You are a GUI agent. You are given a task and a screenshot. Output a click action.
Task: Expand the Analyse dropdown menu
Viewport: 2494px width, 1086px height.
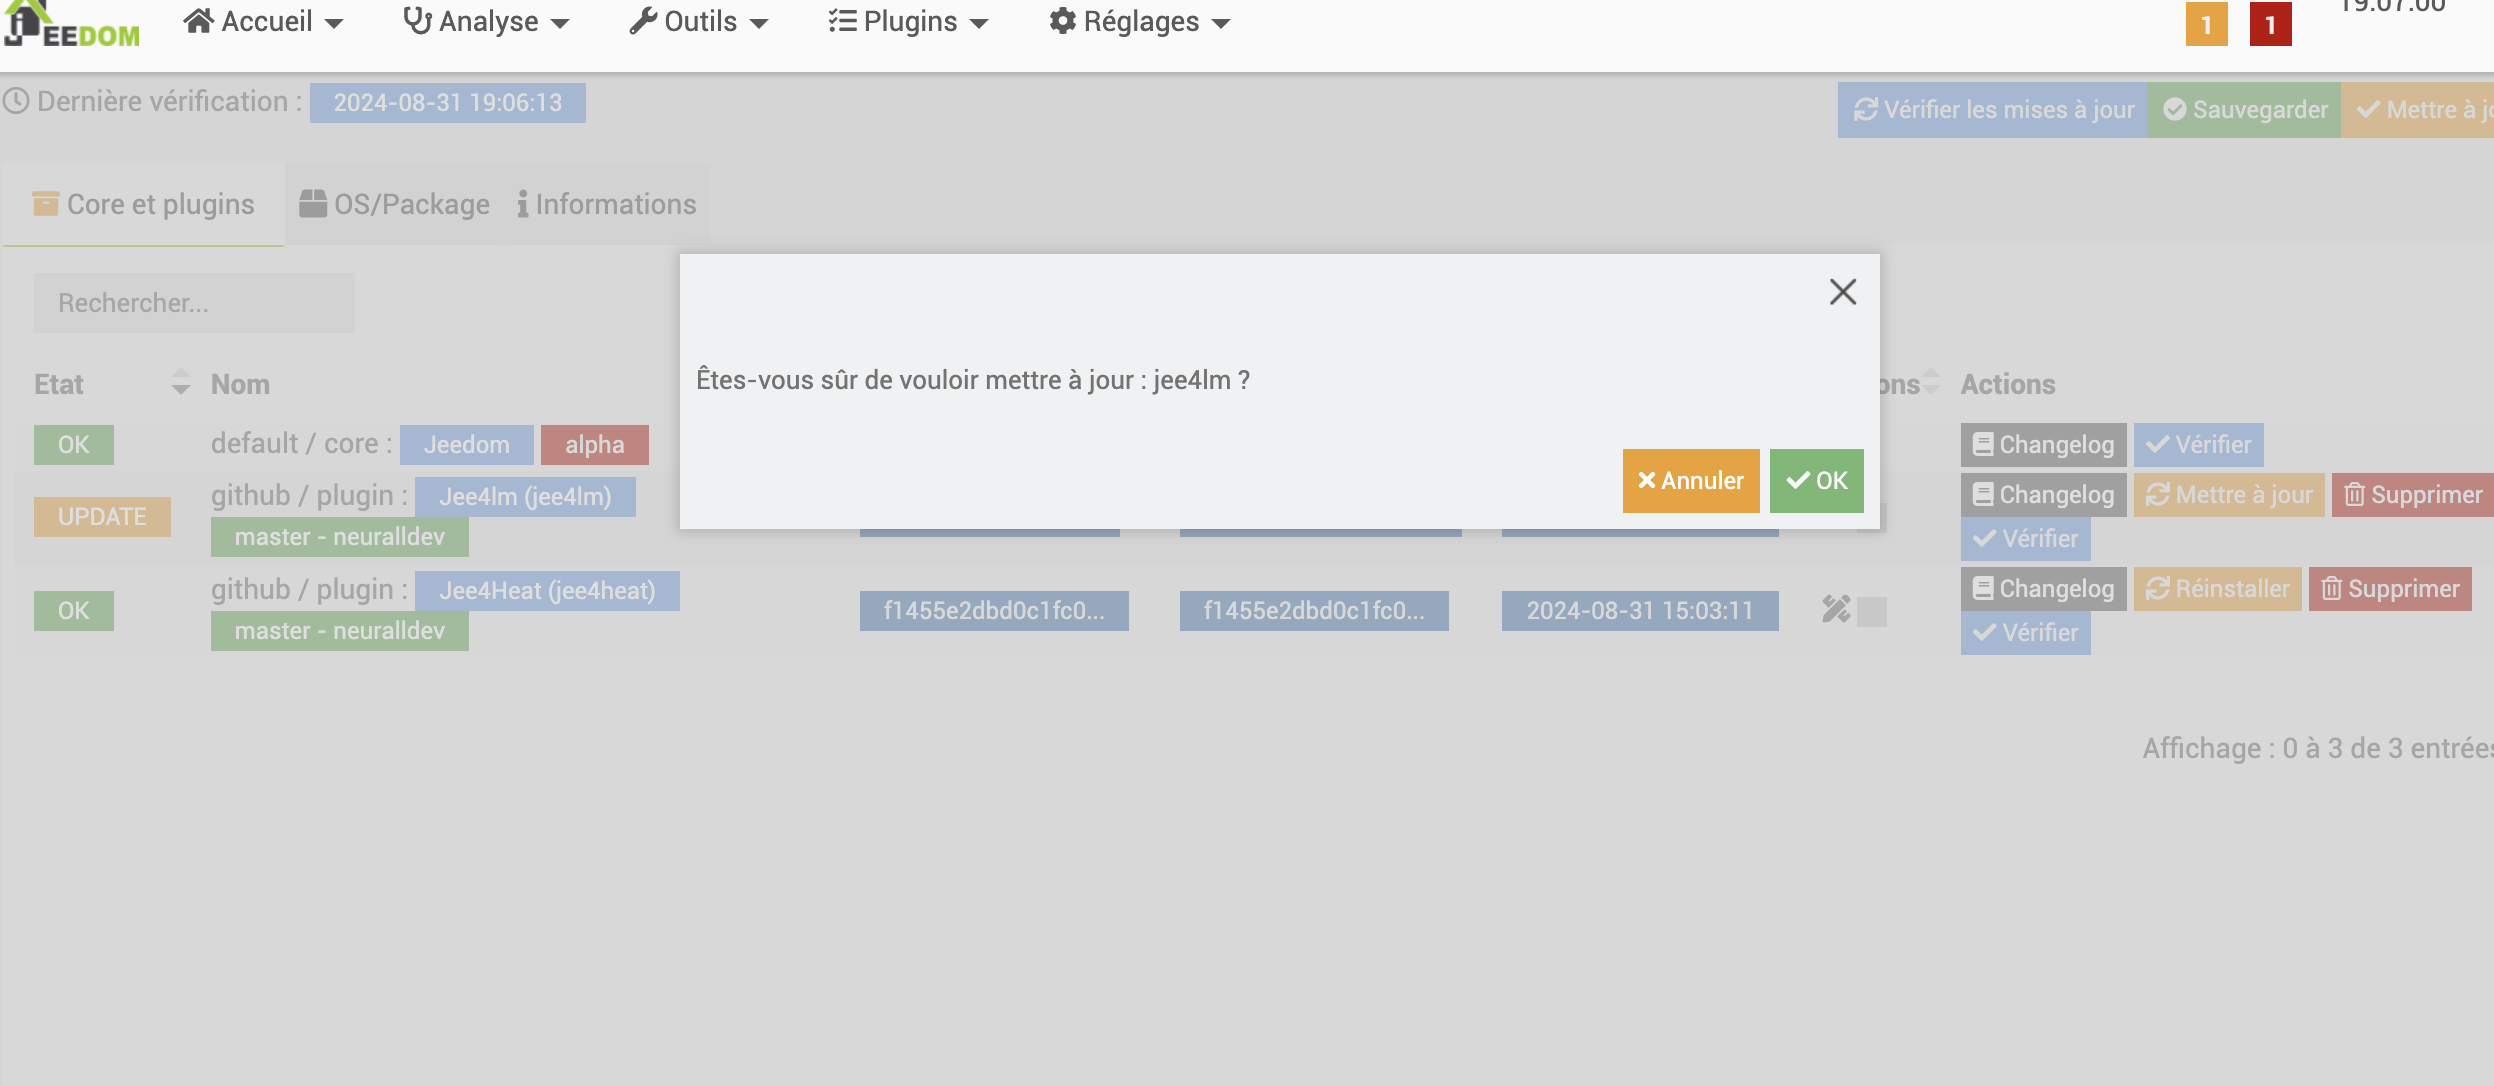486,22
